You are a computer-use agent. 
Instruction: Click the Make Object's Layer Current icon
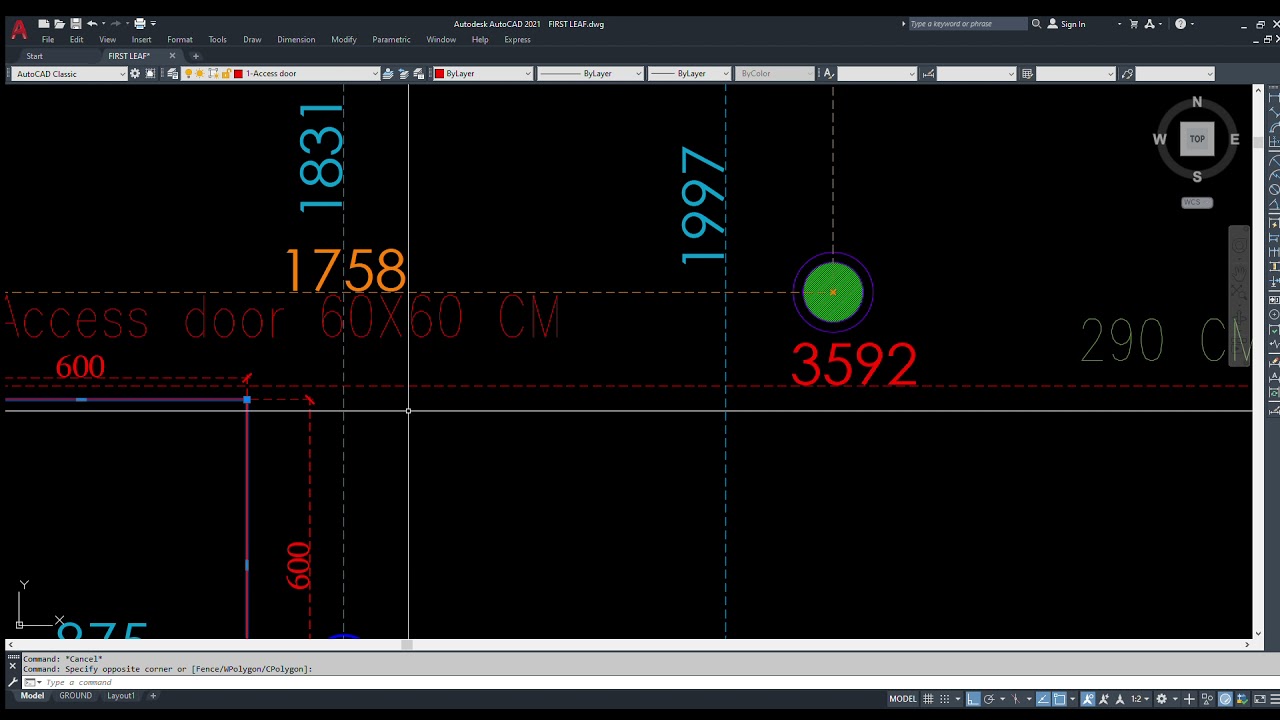point(388,73)
